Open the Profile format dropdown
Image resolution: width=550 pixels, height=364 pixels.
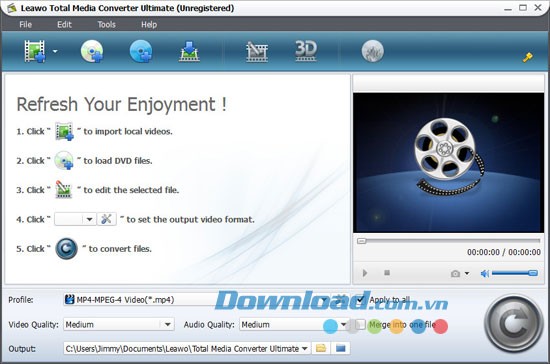point(197,299)
